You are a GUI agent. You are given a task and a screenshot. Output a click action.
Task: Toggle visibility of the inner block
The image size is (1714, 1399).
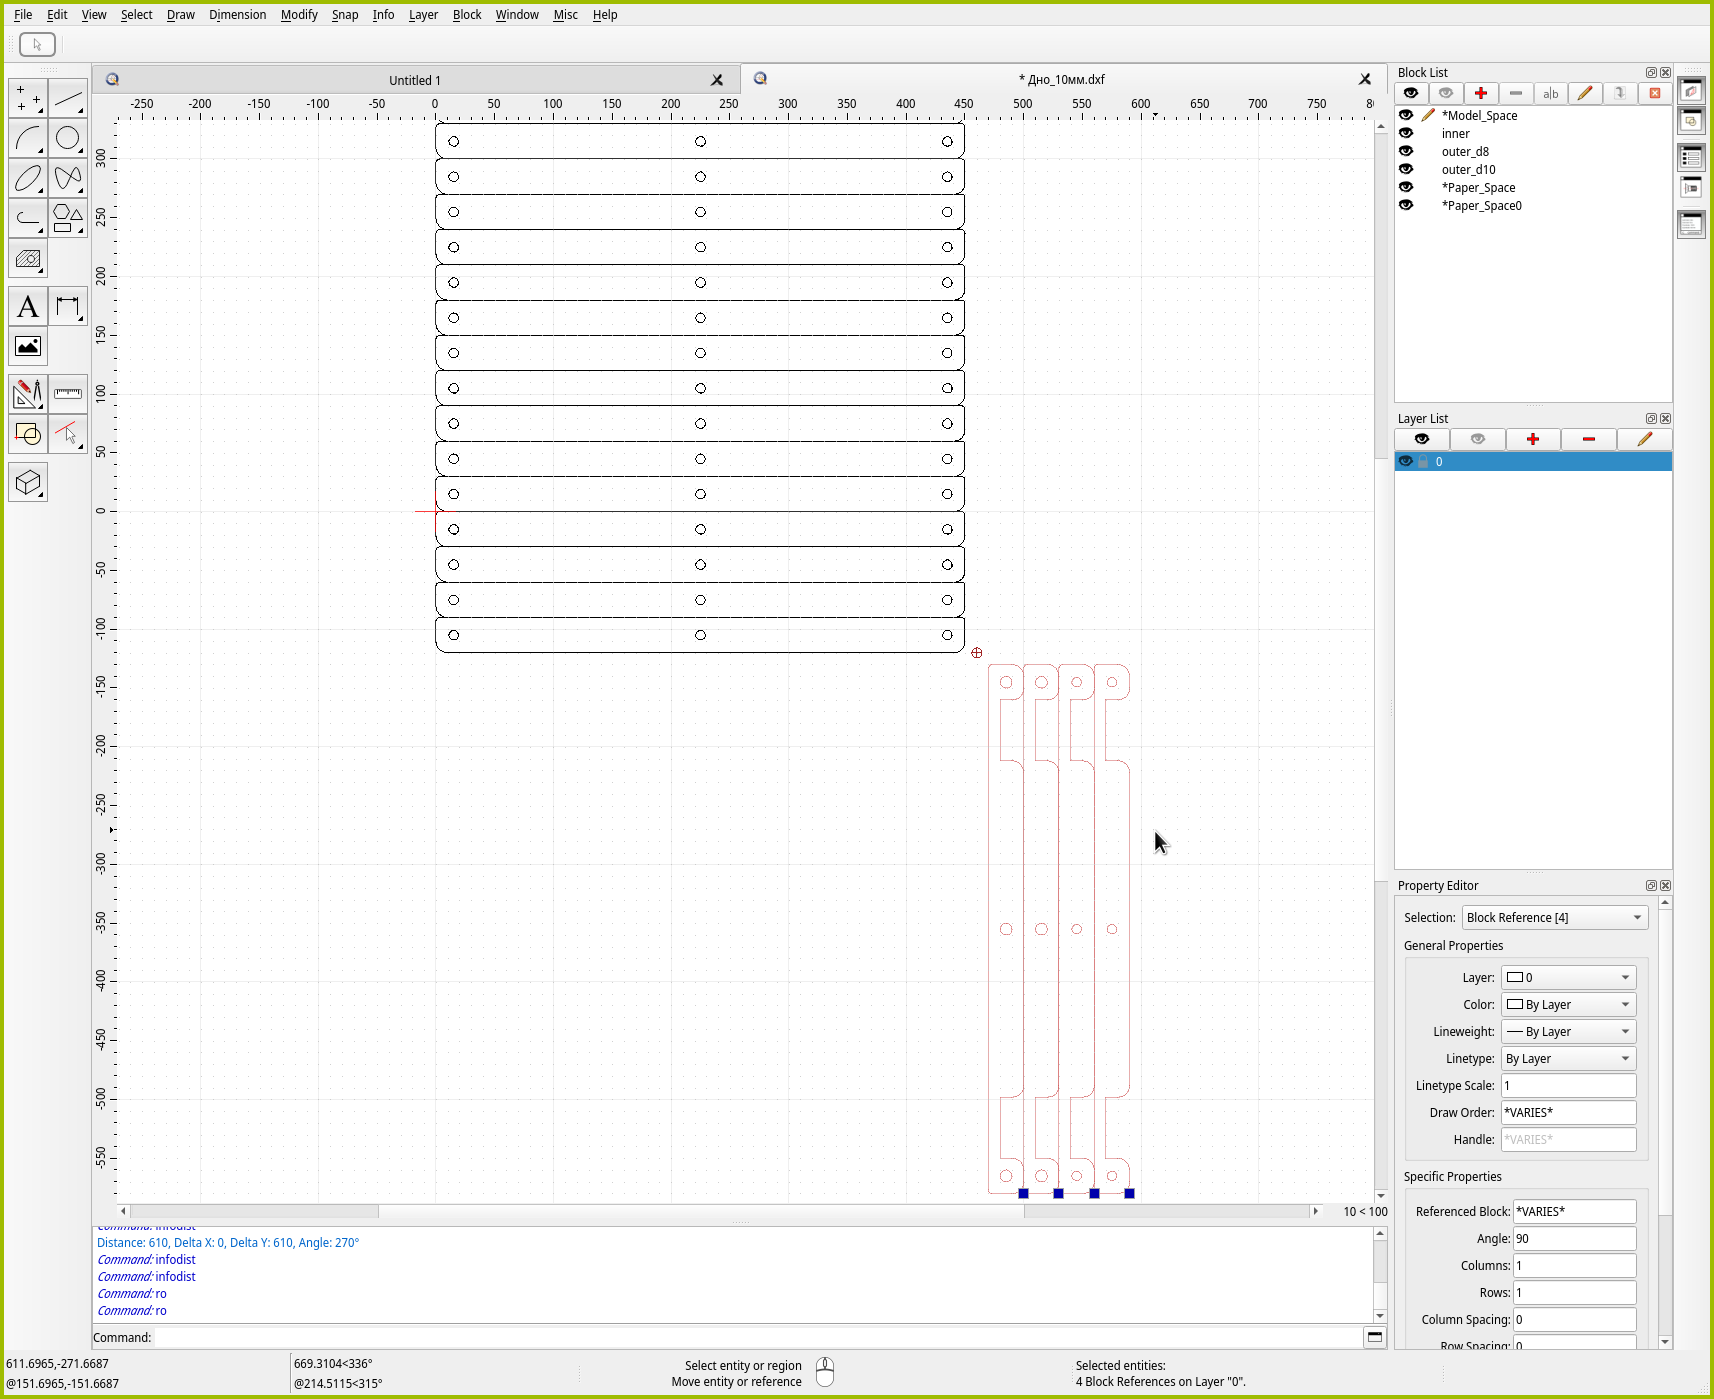click(x=1406, y=133)
